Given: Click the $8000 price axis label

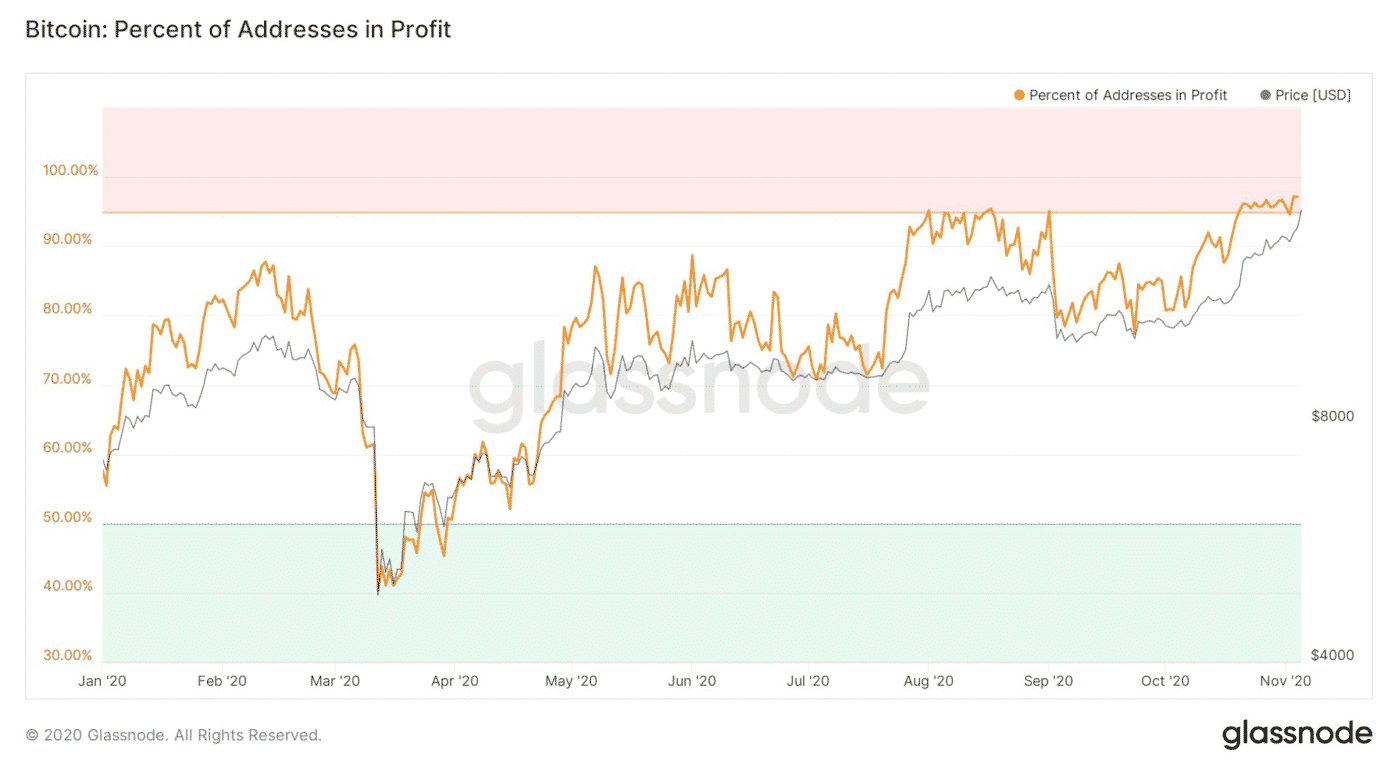Looking at the screenshot, I should pyautogui.click(x=1332, y=416).
